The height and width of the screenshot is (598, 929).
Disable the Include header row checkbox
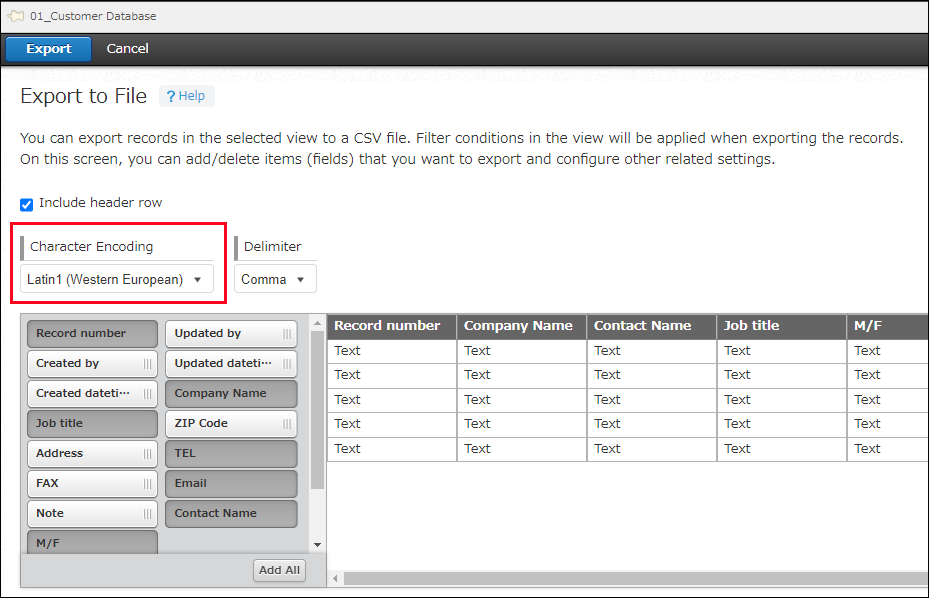tap(25, 203)
